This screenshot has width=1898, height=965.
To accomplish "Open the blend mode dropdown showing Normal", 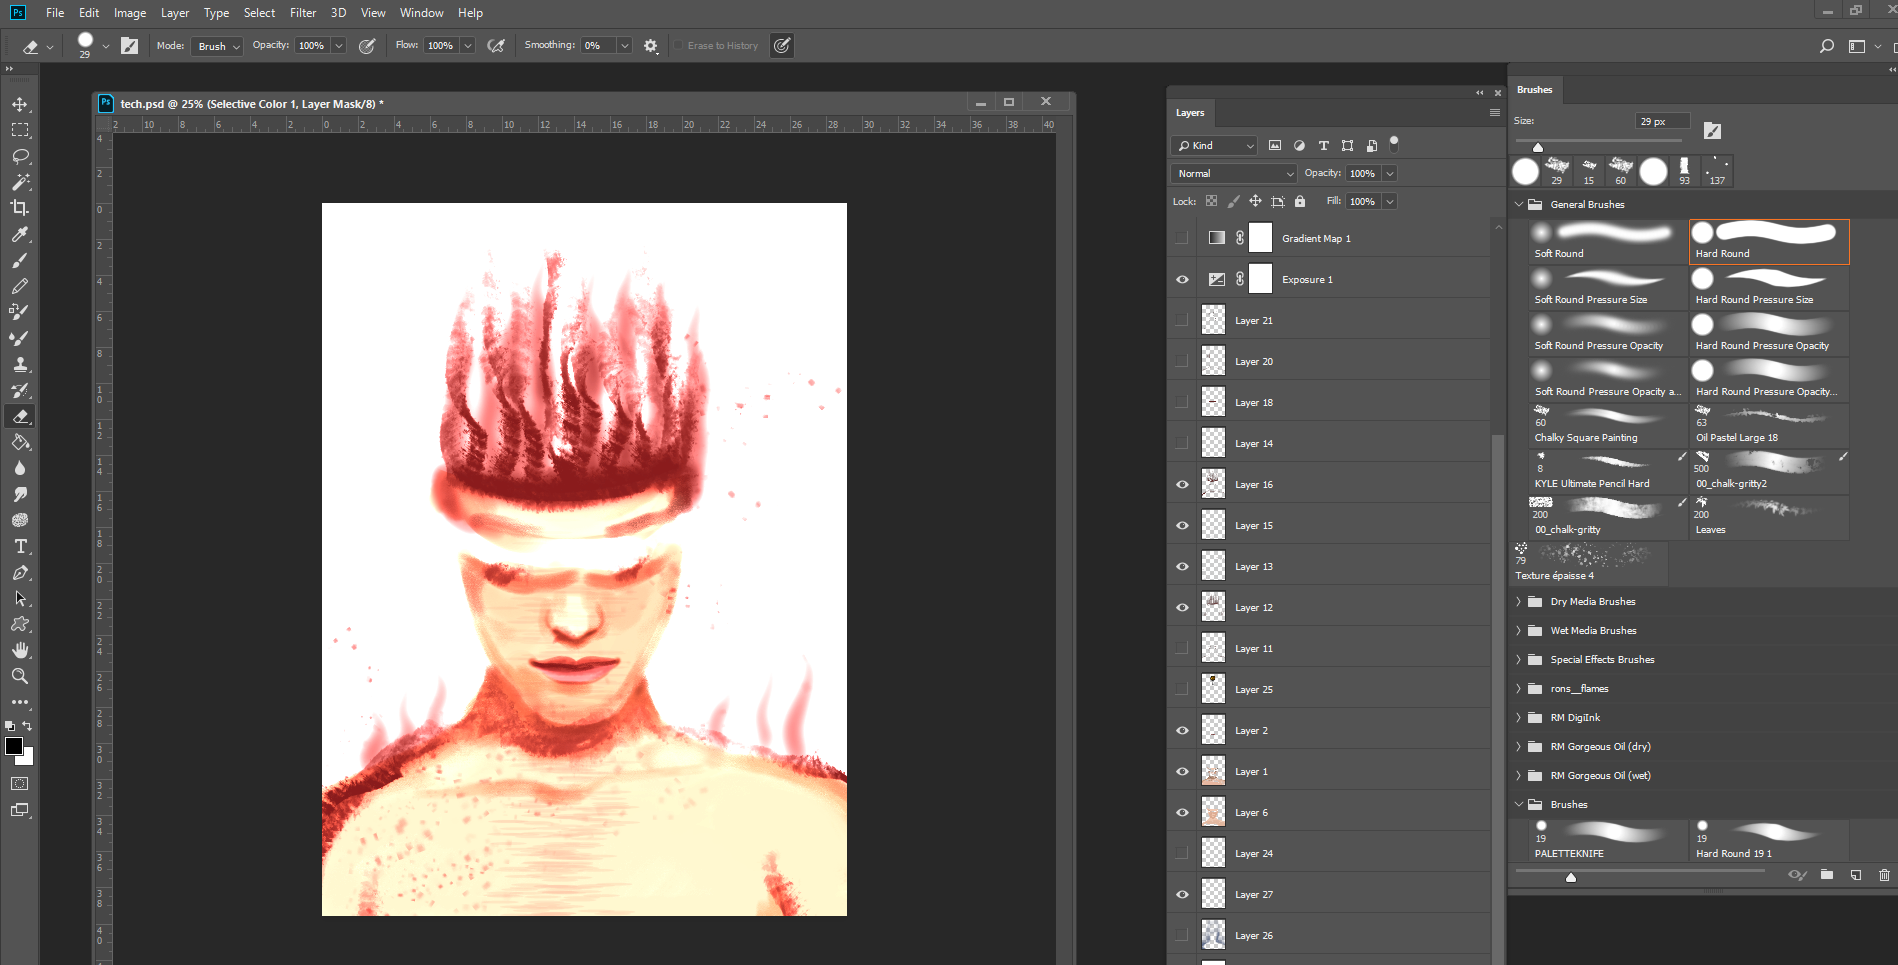I will pos(1232,173).
